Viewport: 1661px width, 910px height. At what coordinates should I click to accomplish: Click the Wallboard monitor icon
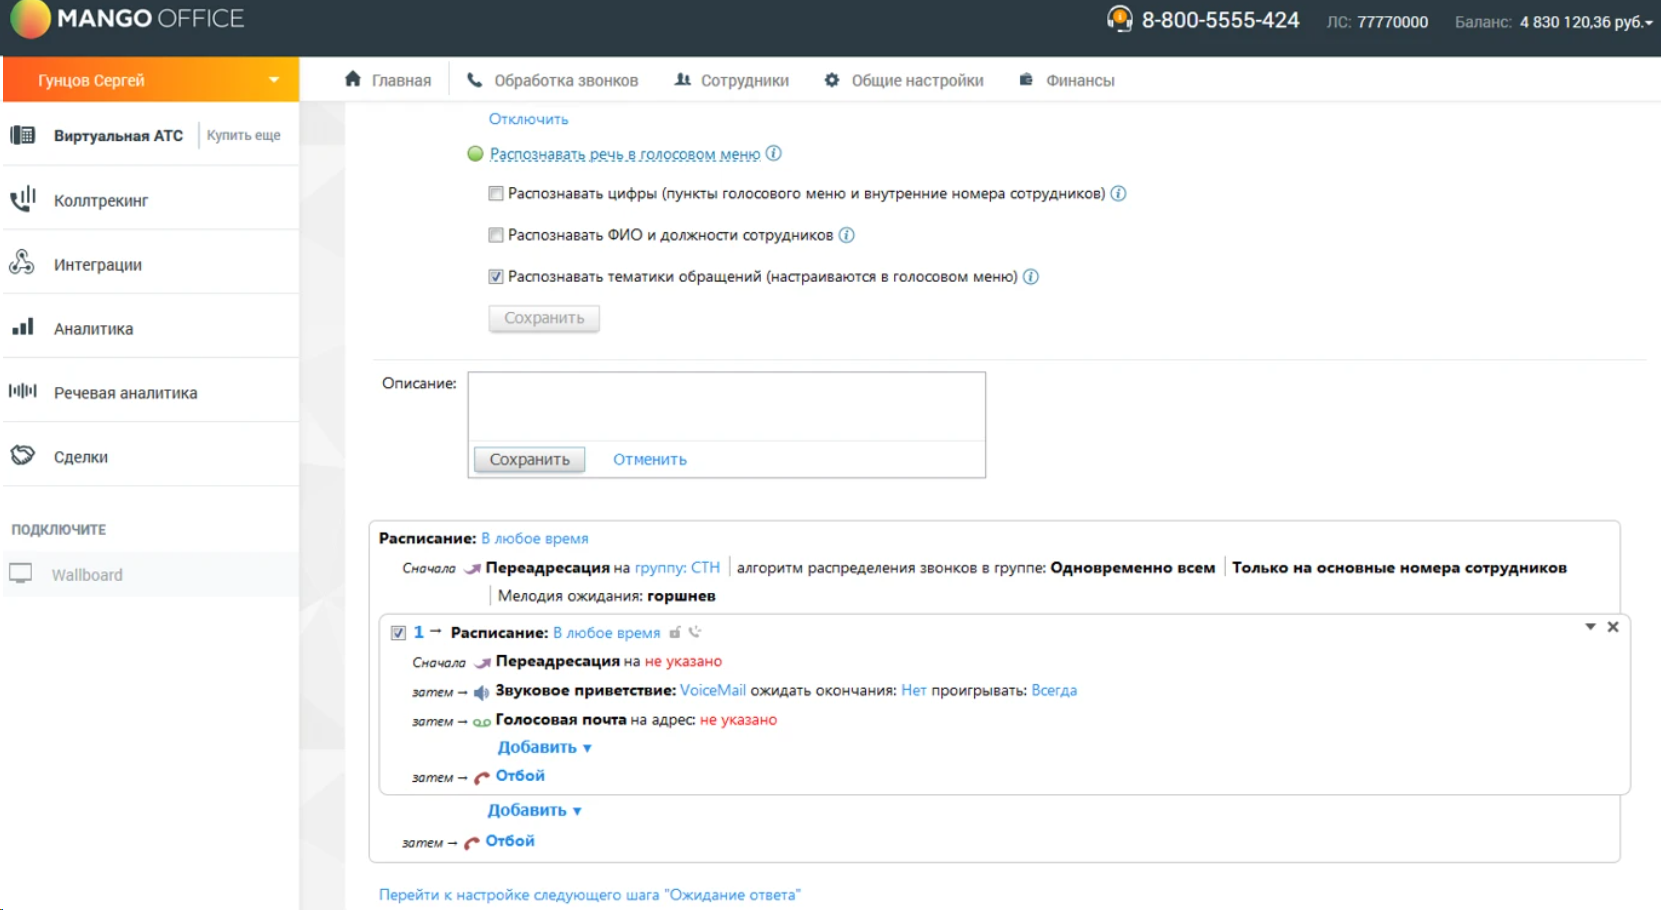click(21, 574)
